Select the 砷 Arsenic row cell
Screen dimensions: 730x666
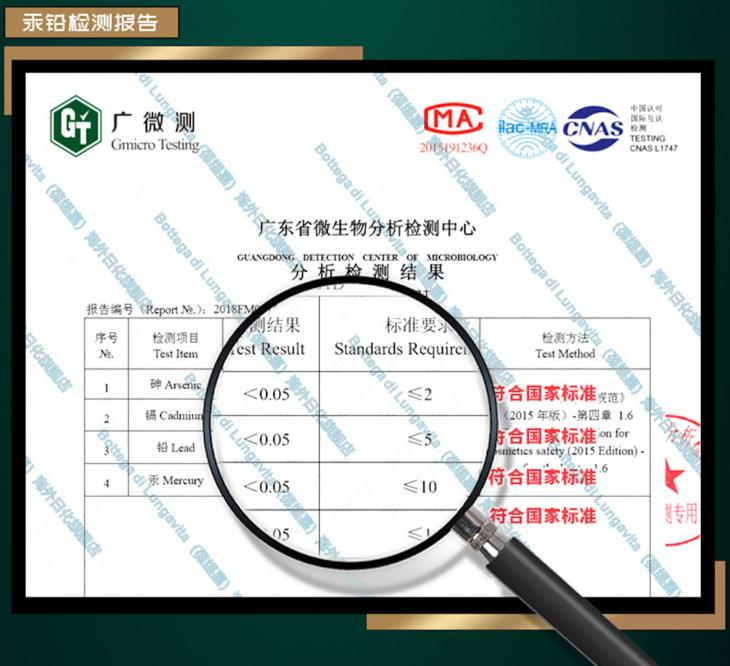click(176, 384)
